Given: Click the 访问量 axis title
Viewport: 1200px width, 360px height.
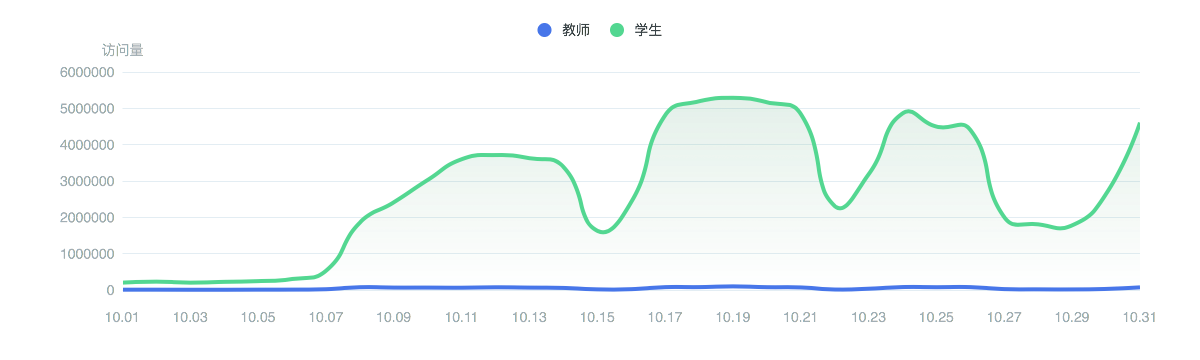Looking at the screenshot, I should [122, 49].
